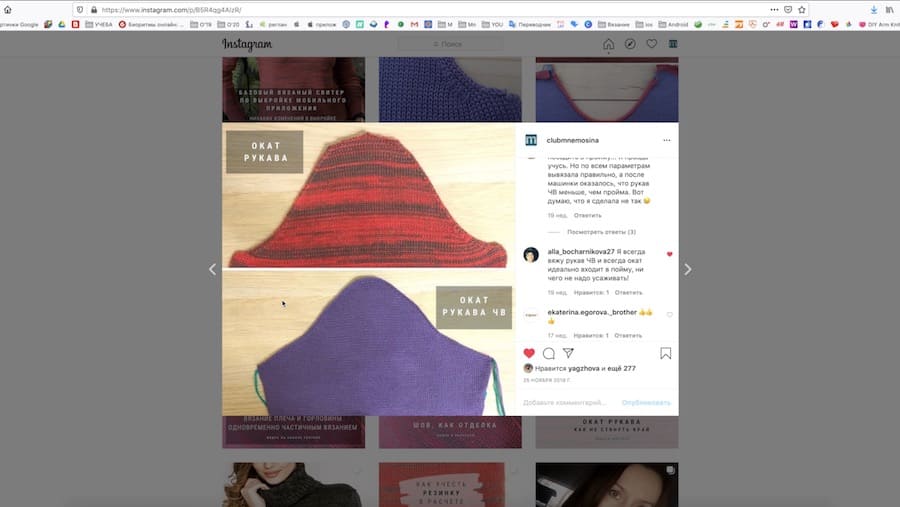Screen dimensions: 900x507
Task: Open the page actions three-dot menu
Action: pos(774,10)
